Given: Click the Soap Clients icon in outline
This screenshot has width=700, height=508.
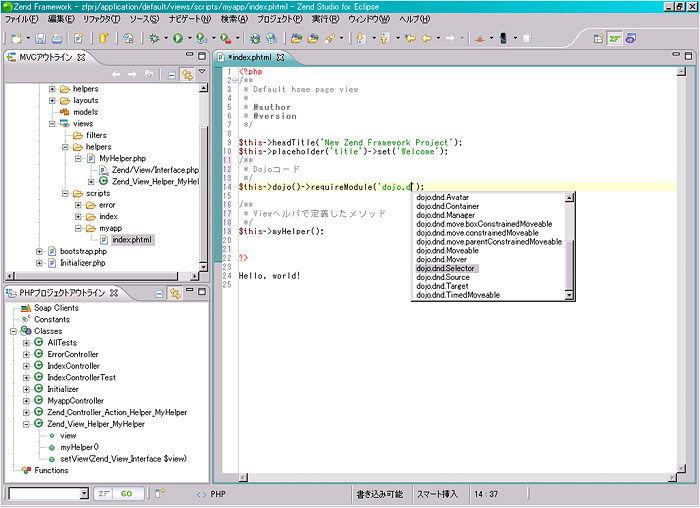Looking at the screenshot, I should 26,308.
